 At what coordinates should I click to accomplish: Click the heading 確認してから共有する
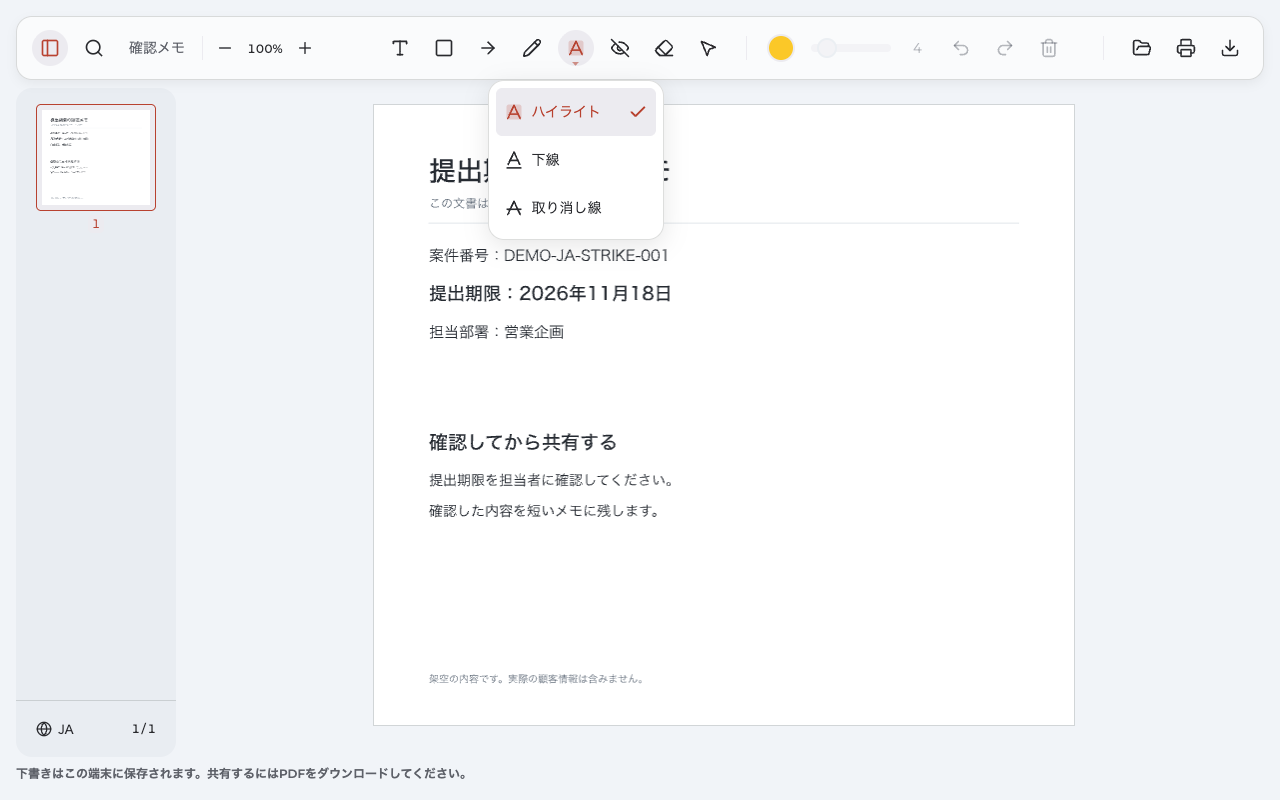(x=523, y=442)
